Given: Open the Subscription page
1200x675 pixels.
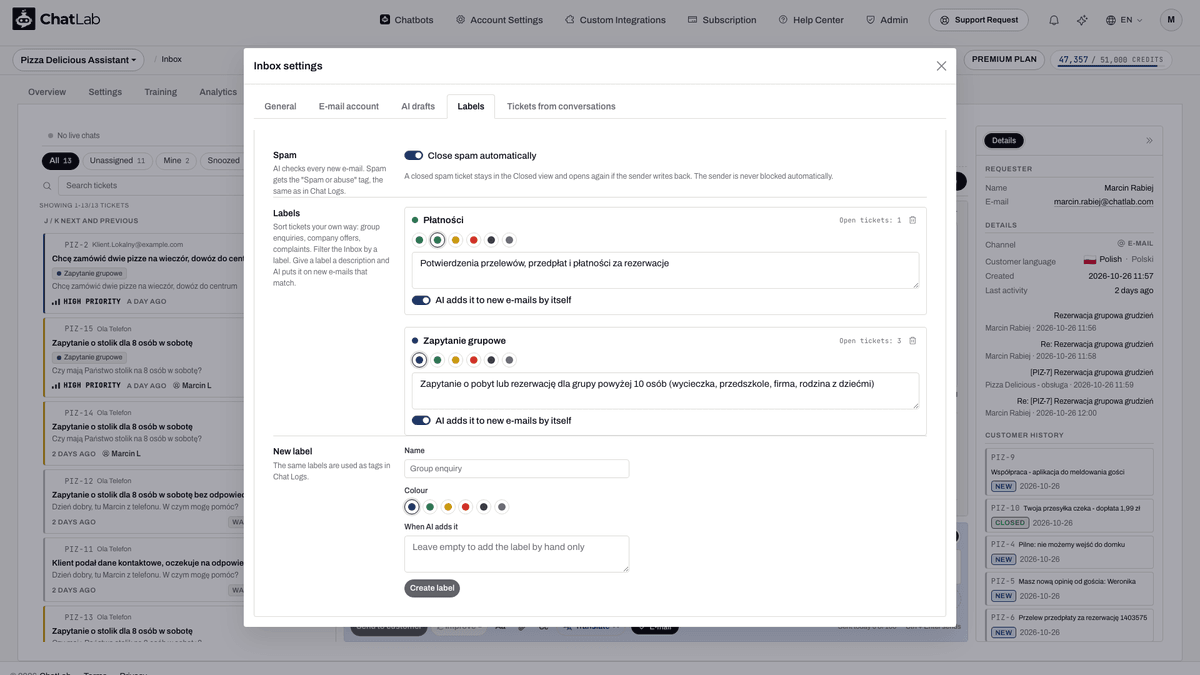Looking at the screenshot, I should click(722, 20).
